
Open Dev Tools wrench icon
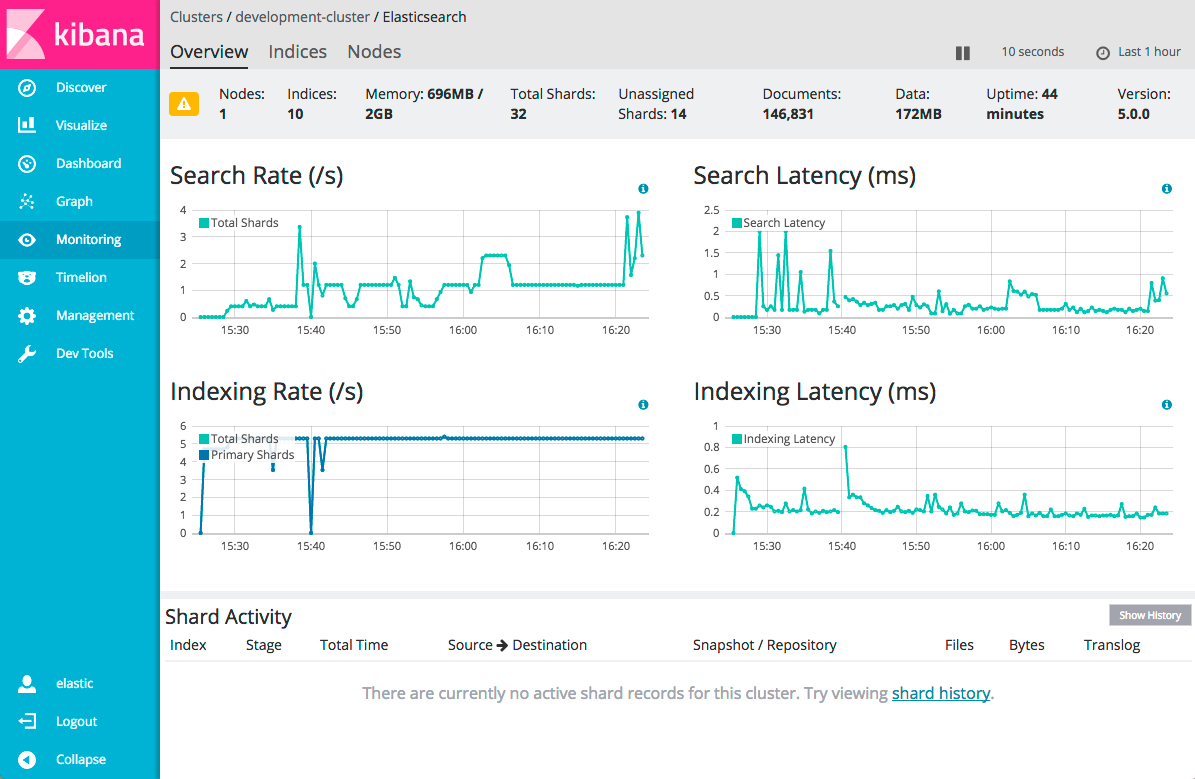click(27, 354)
